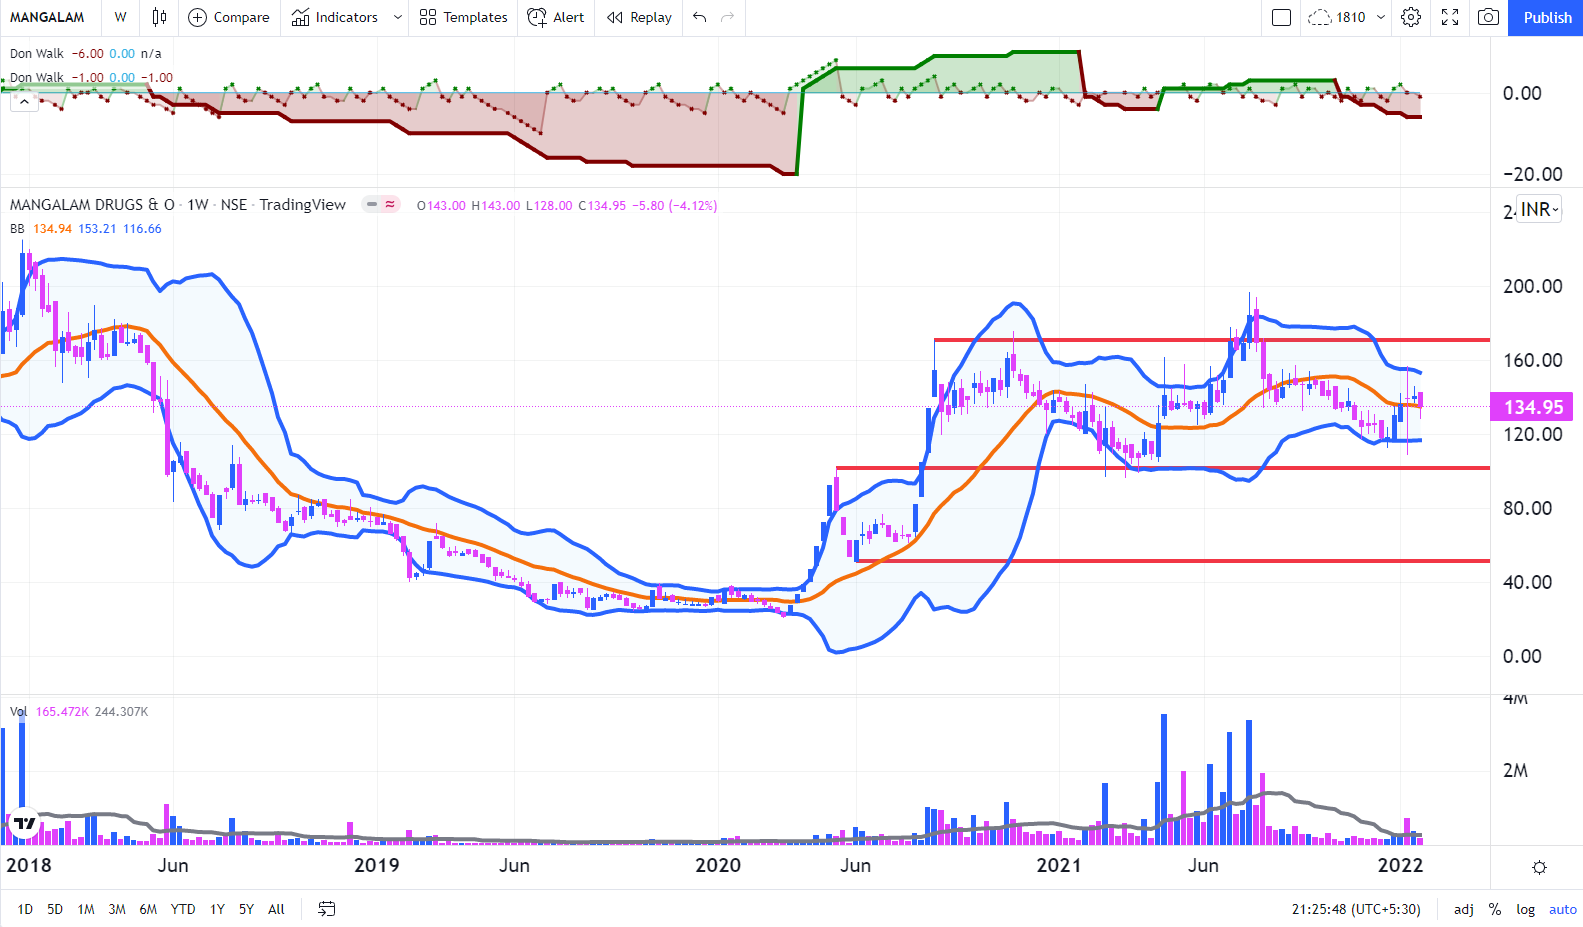
Task: Open the candlestick chart style selector
Action: pyautogui.click(x=159, y=17)
